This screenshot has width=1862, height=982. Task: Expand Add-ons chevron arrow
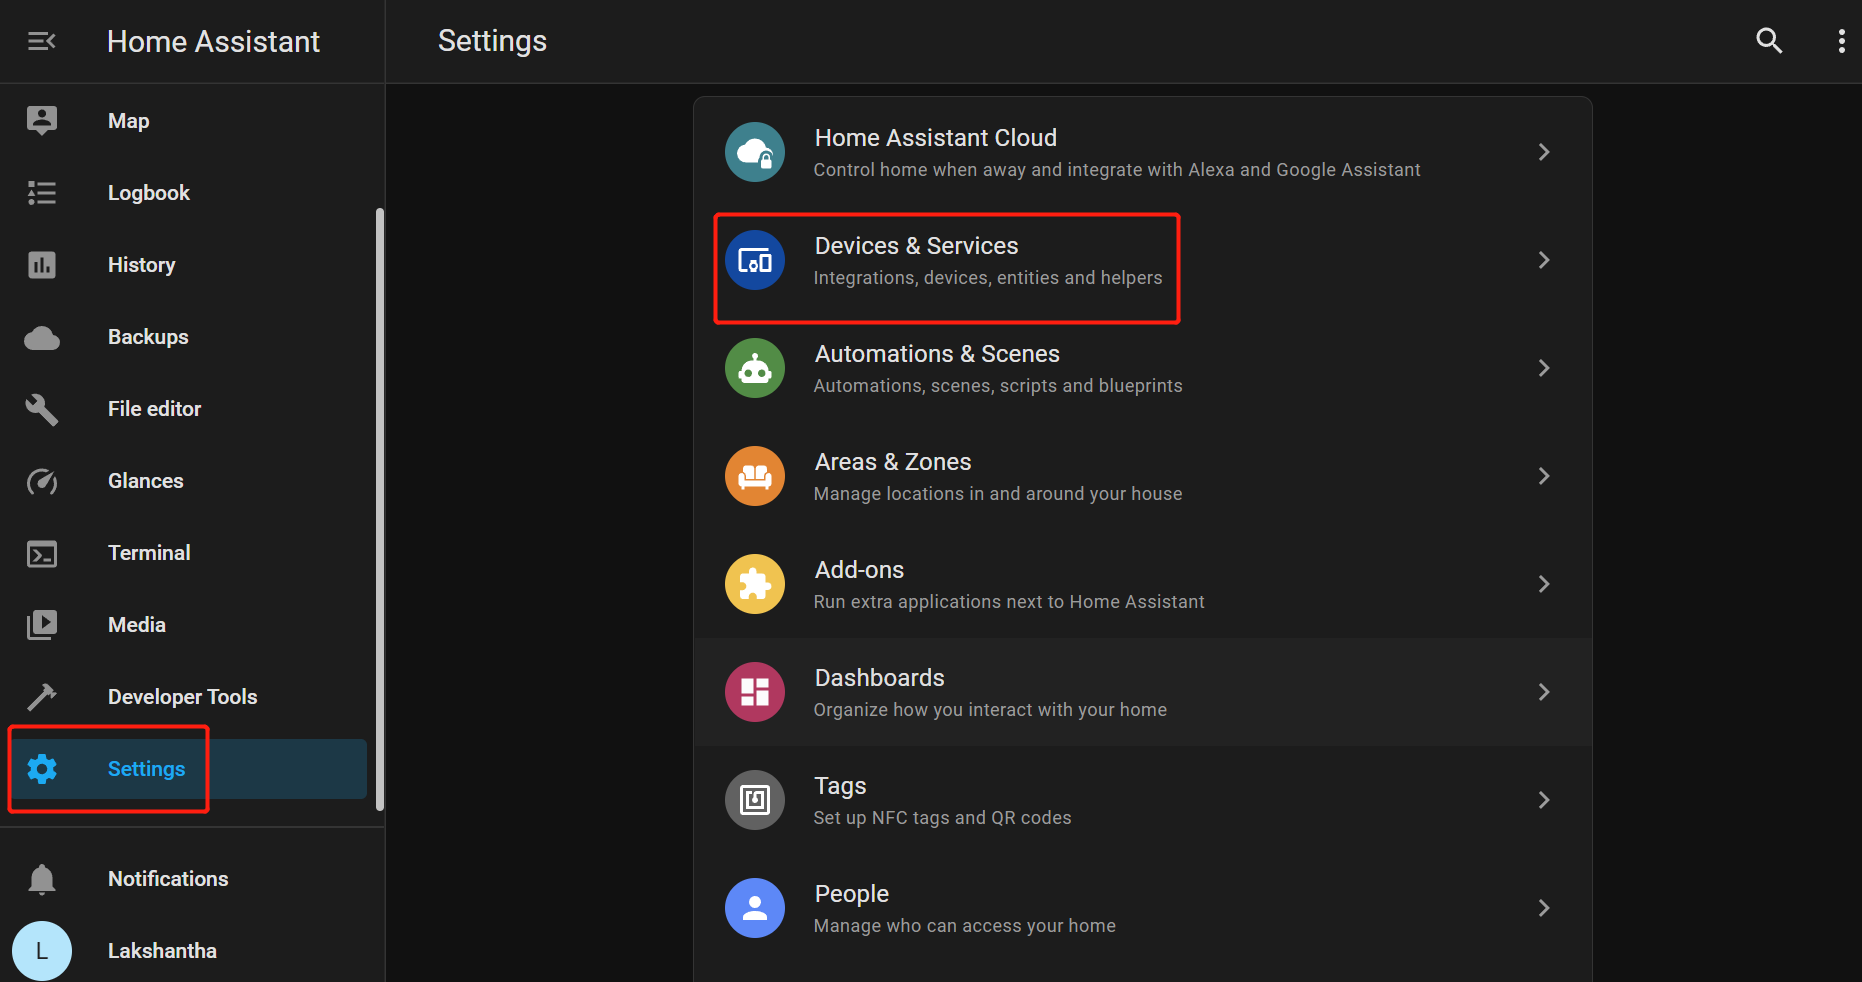[x=1544, y=584]
